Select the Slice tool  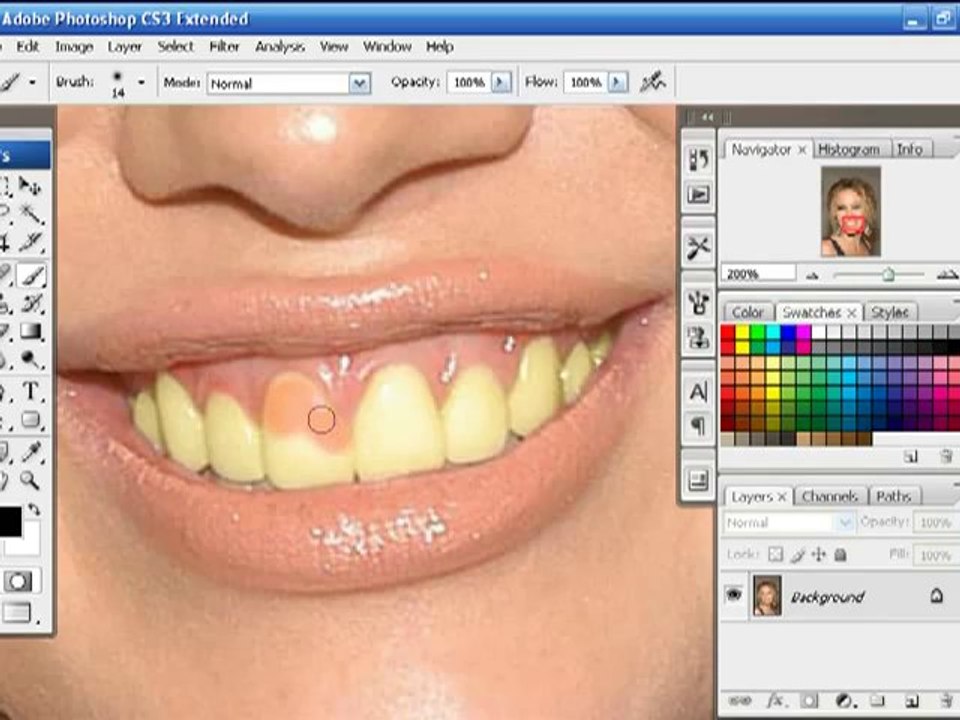tap(31, 242)
